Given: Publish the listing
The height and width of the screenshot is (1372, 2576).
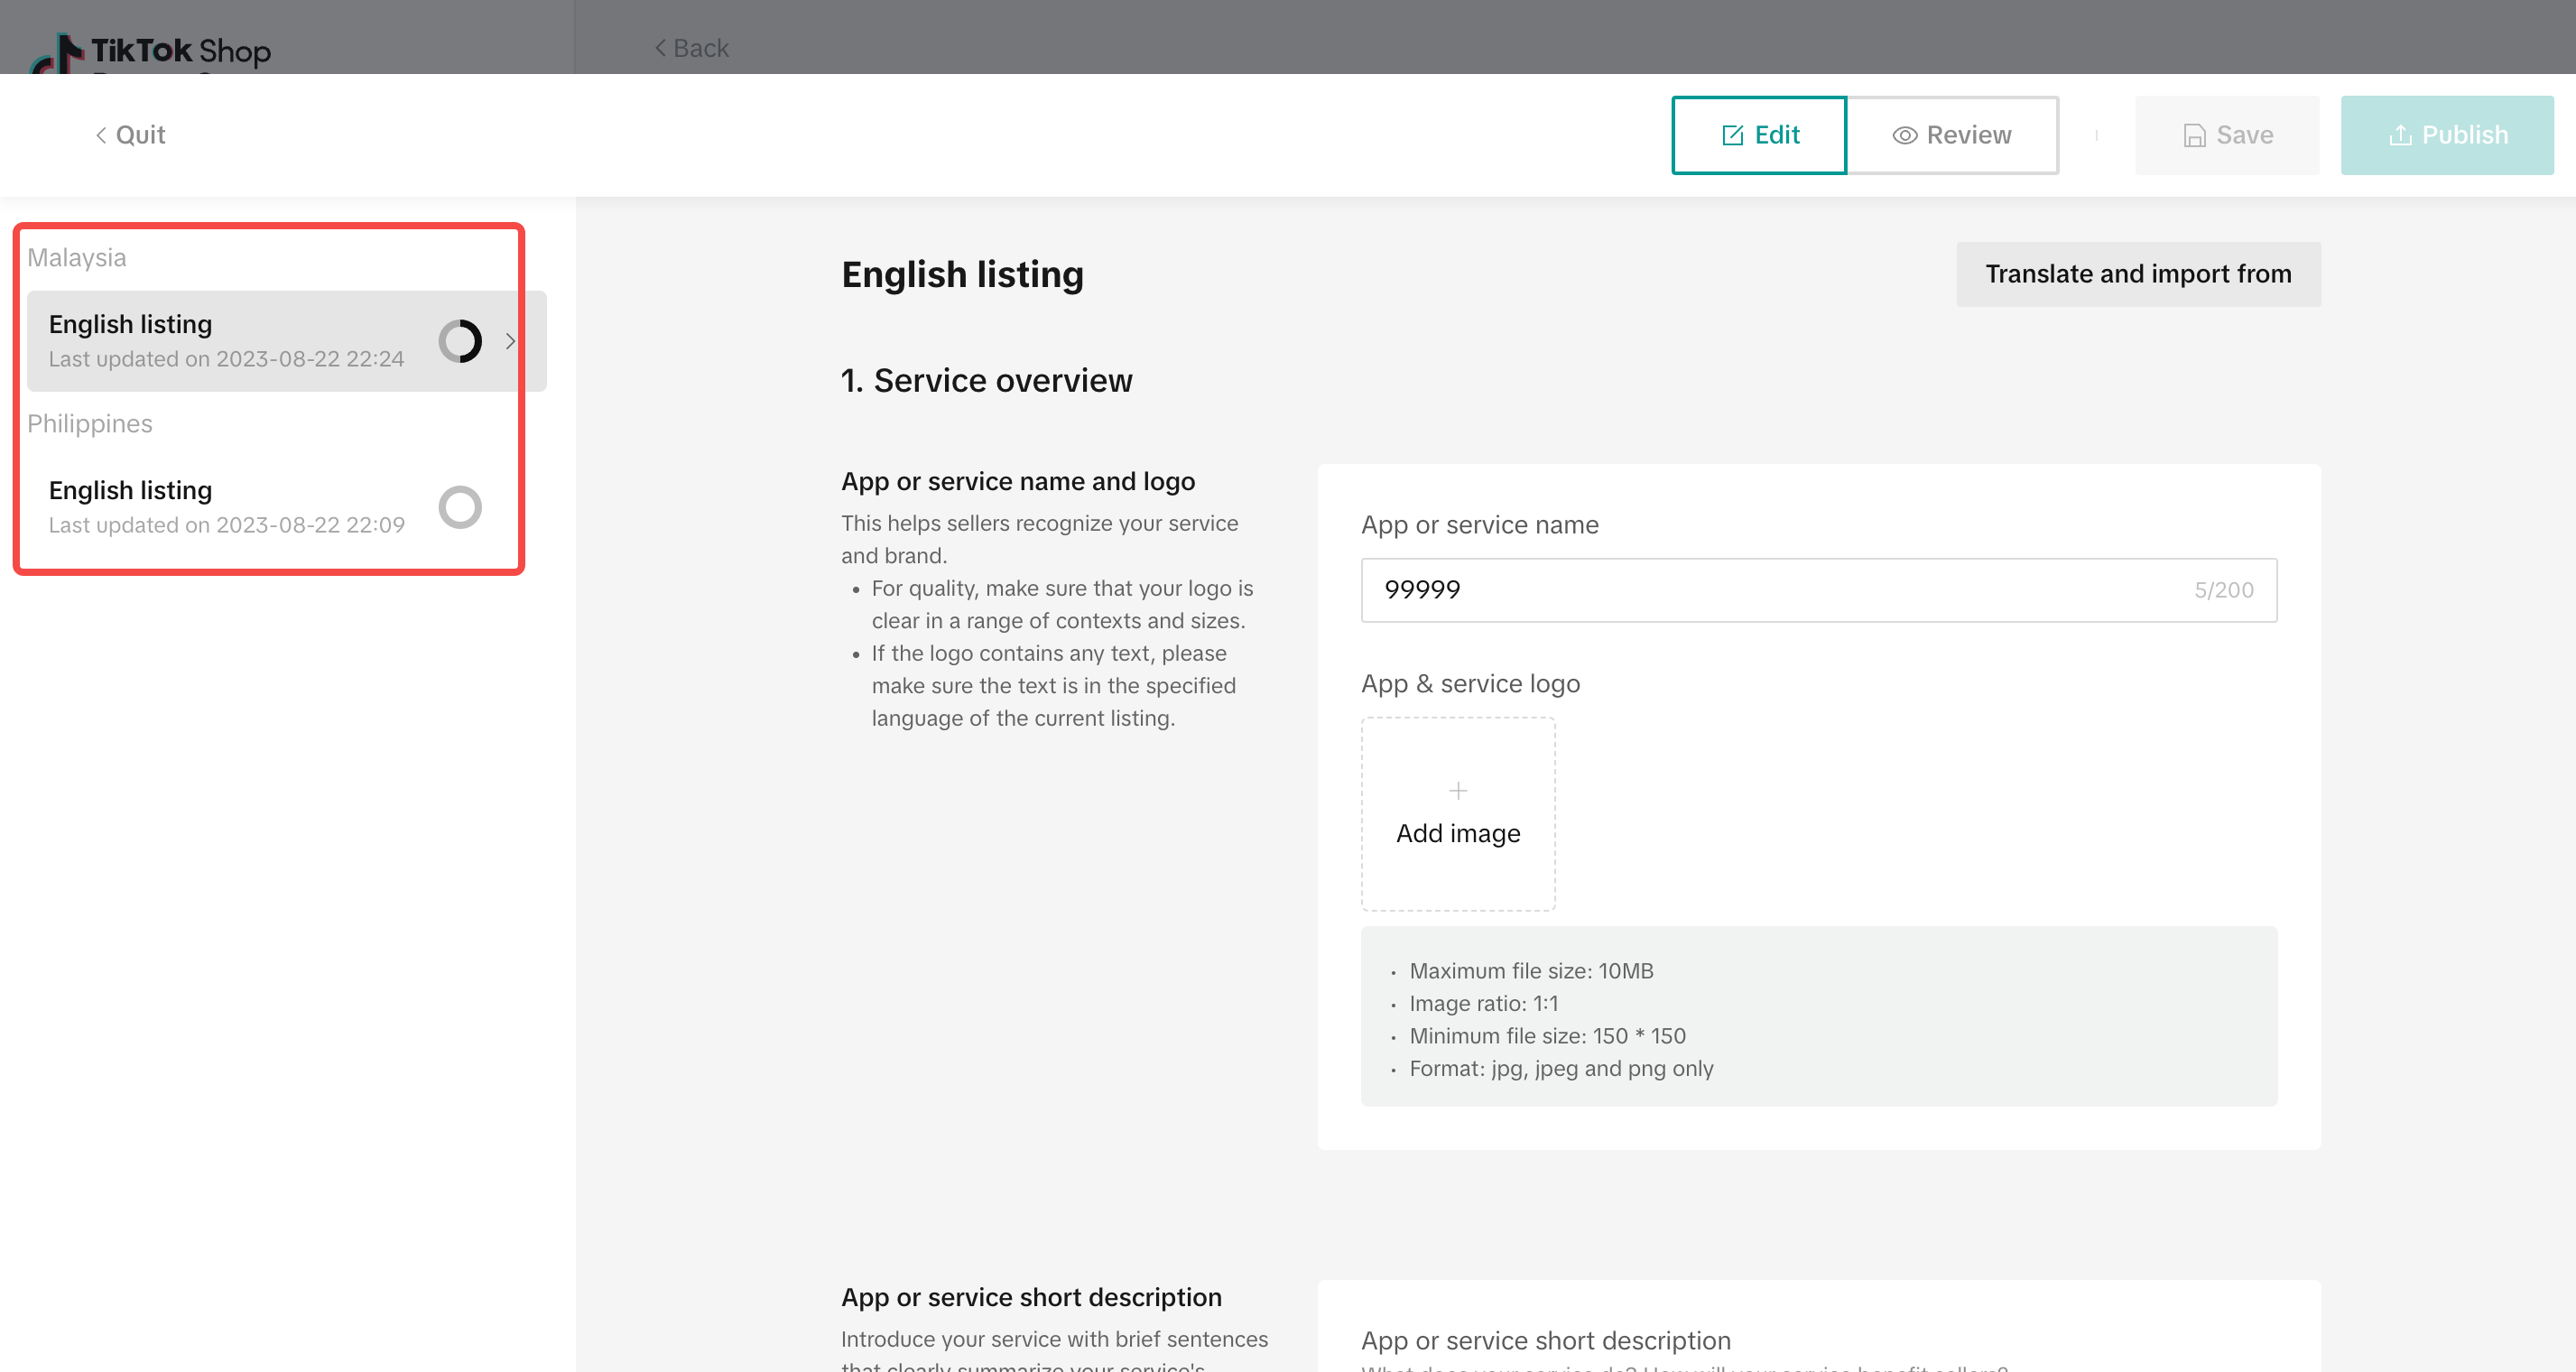Looking at the screenshot, I should tap(2447, 135).
